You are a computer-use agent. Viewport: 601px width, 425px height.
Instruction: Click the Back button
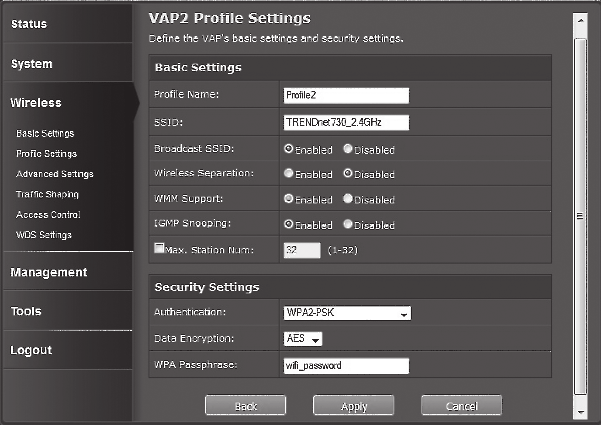245,405
